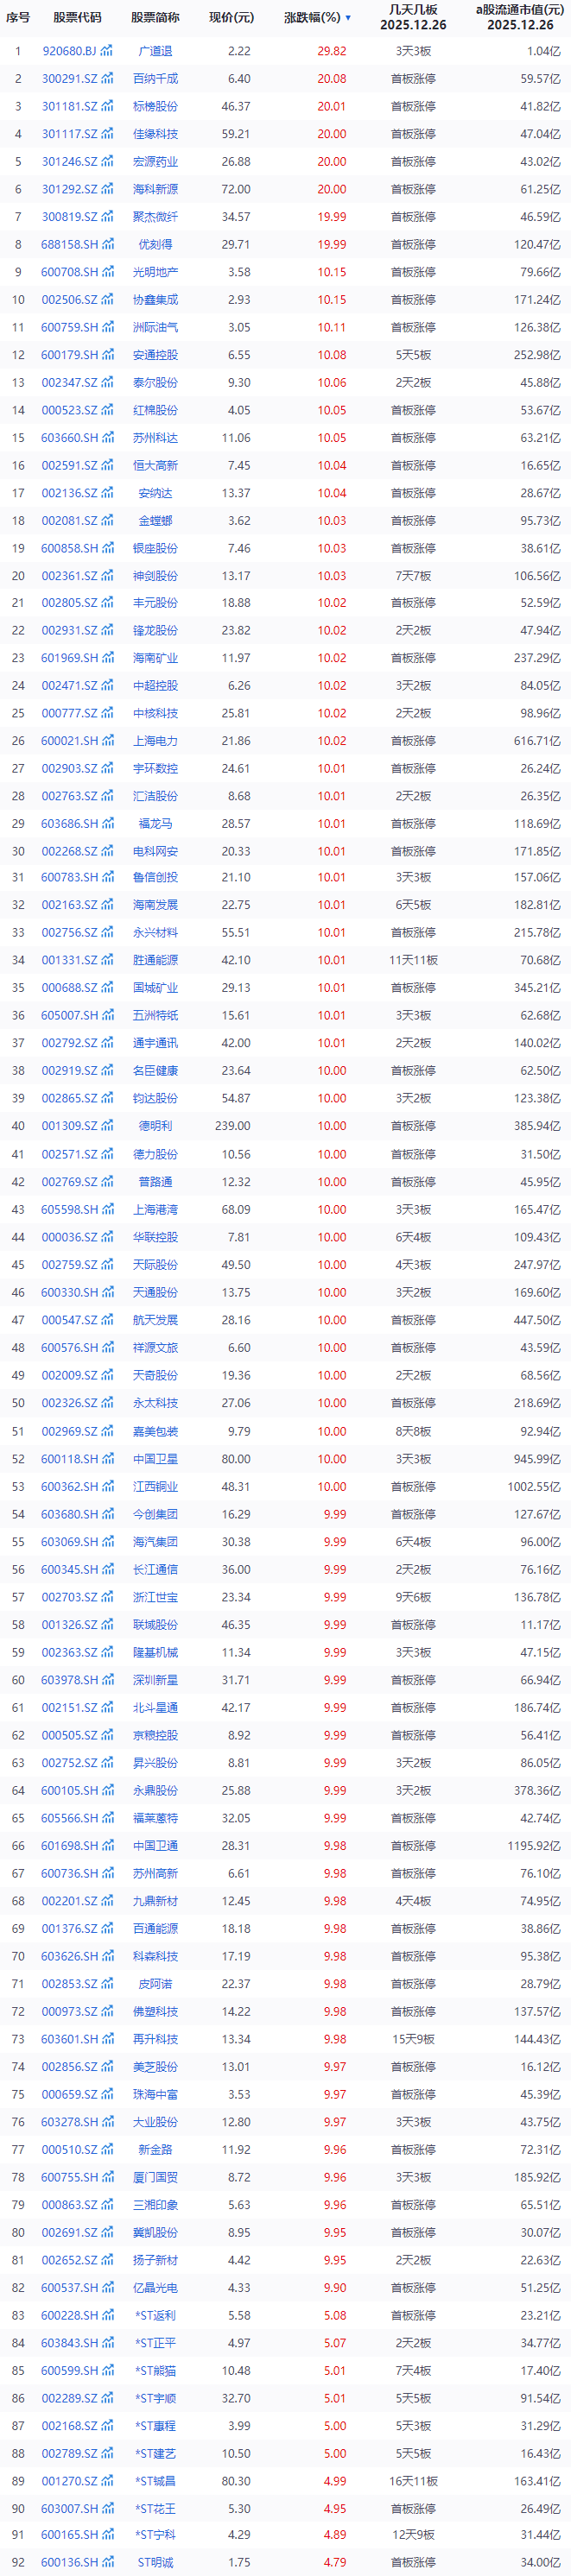
Task: Click the chart icon beside 601698.SH
Action: (x=107, y=1846)
